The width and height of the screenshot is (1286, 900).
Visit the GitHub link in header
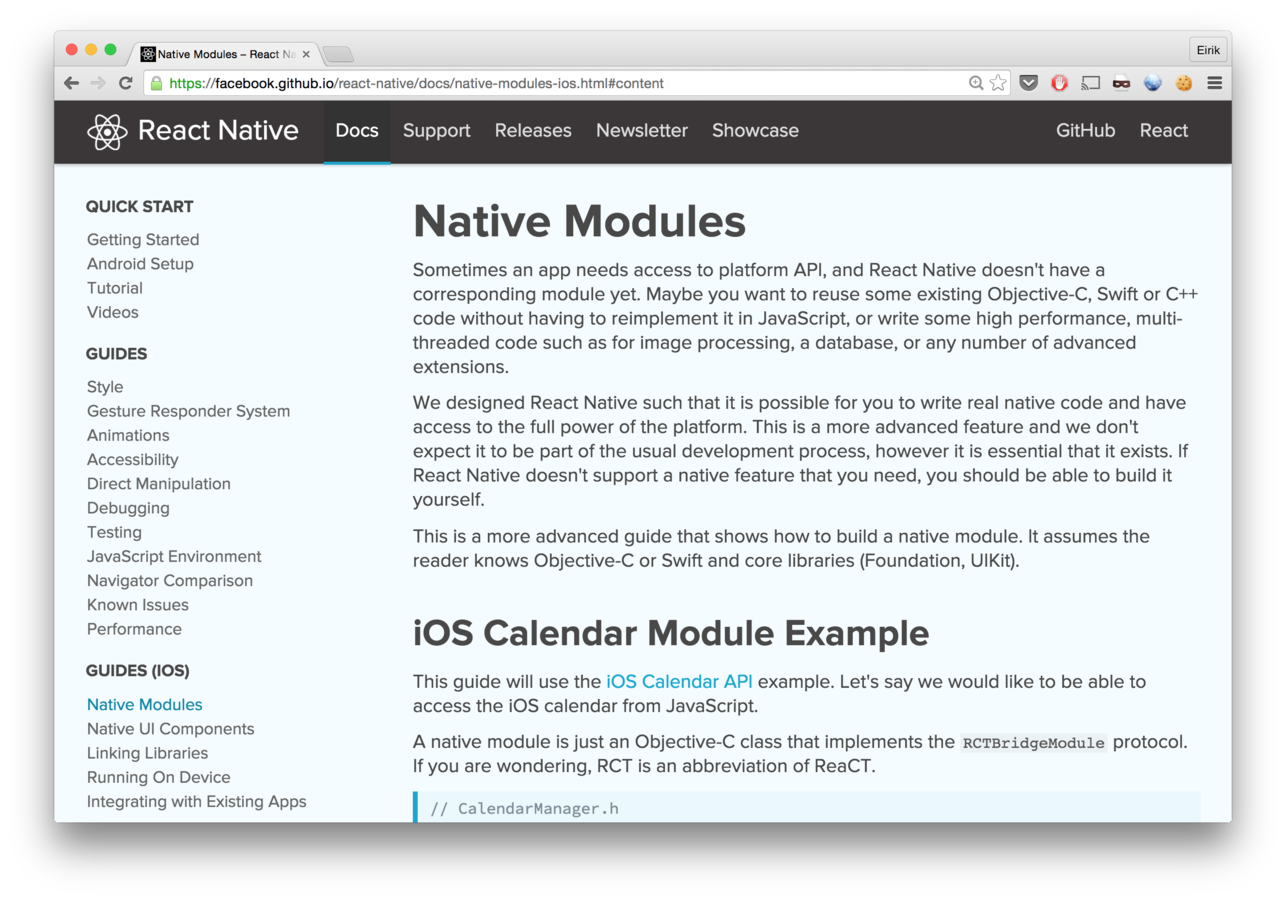[x=1085, y=131]
